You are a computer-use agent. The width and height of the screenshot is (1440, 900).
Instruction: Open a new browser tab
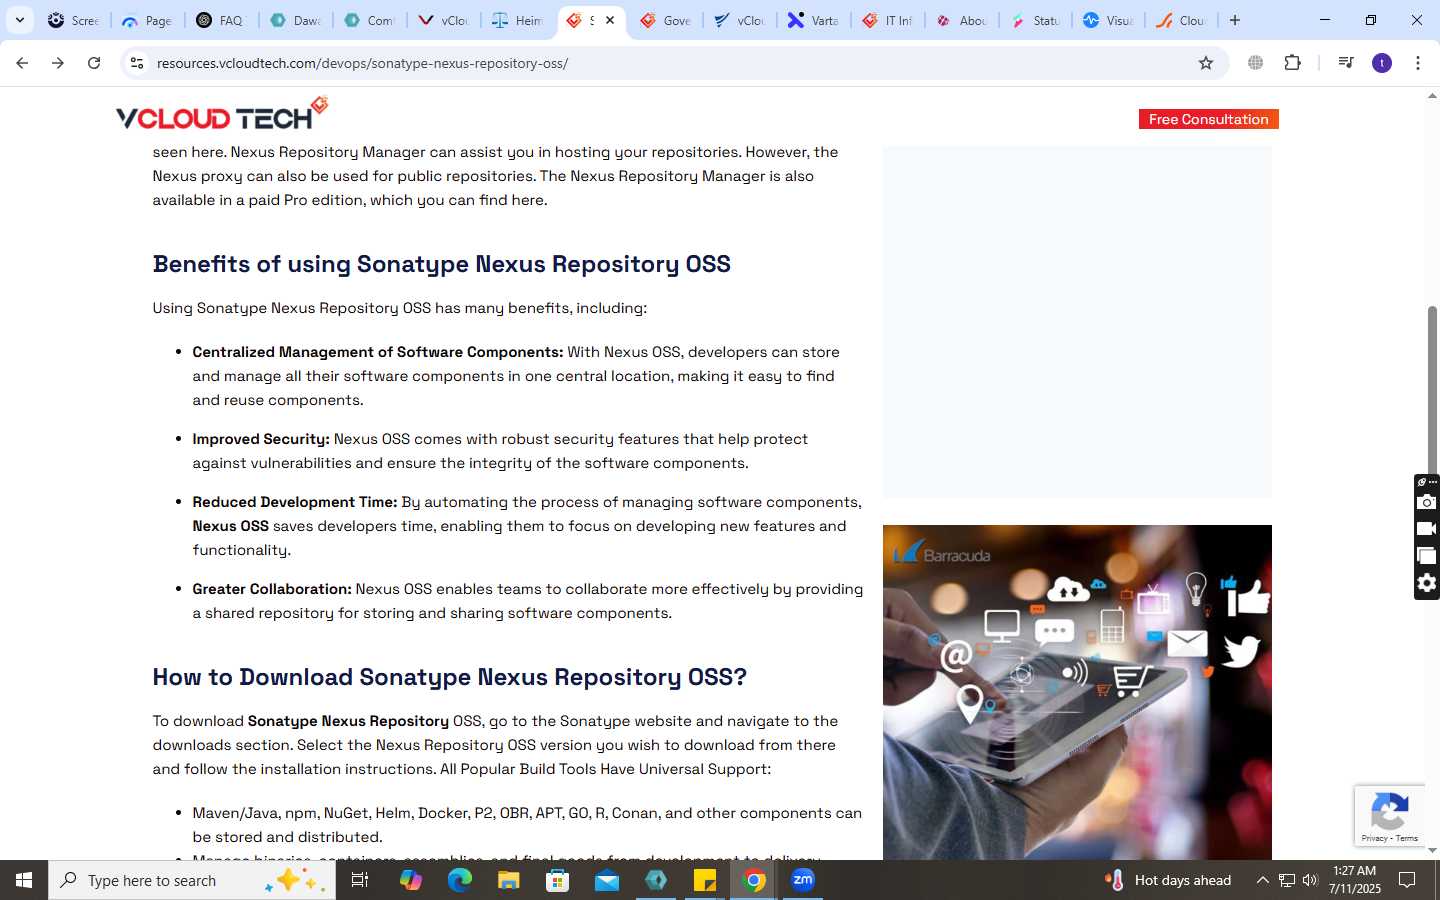(x=1235, y=20)
